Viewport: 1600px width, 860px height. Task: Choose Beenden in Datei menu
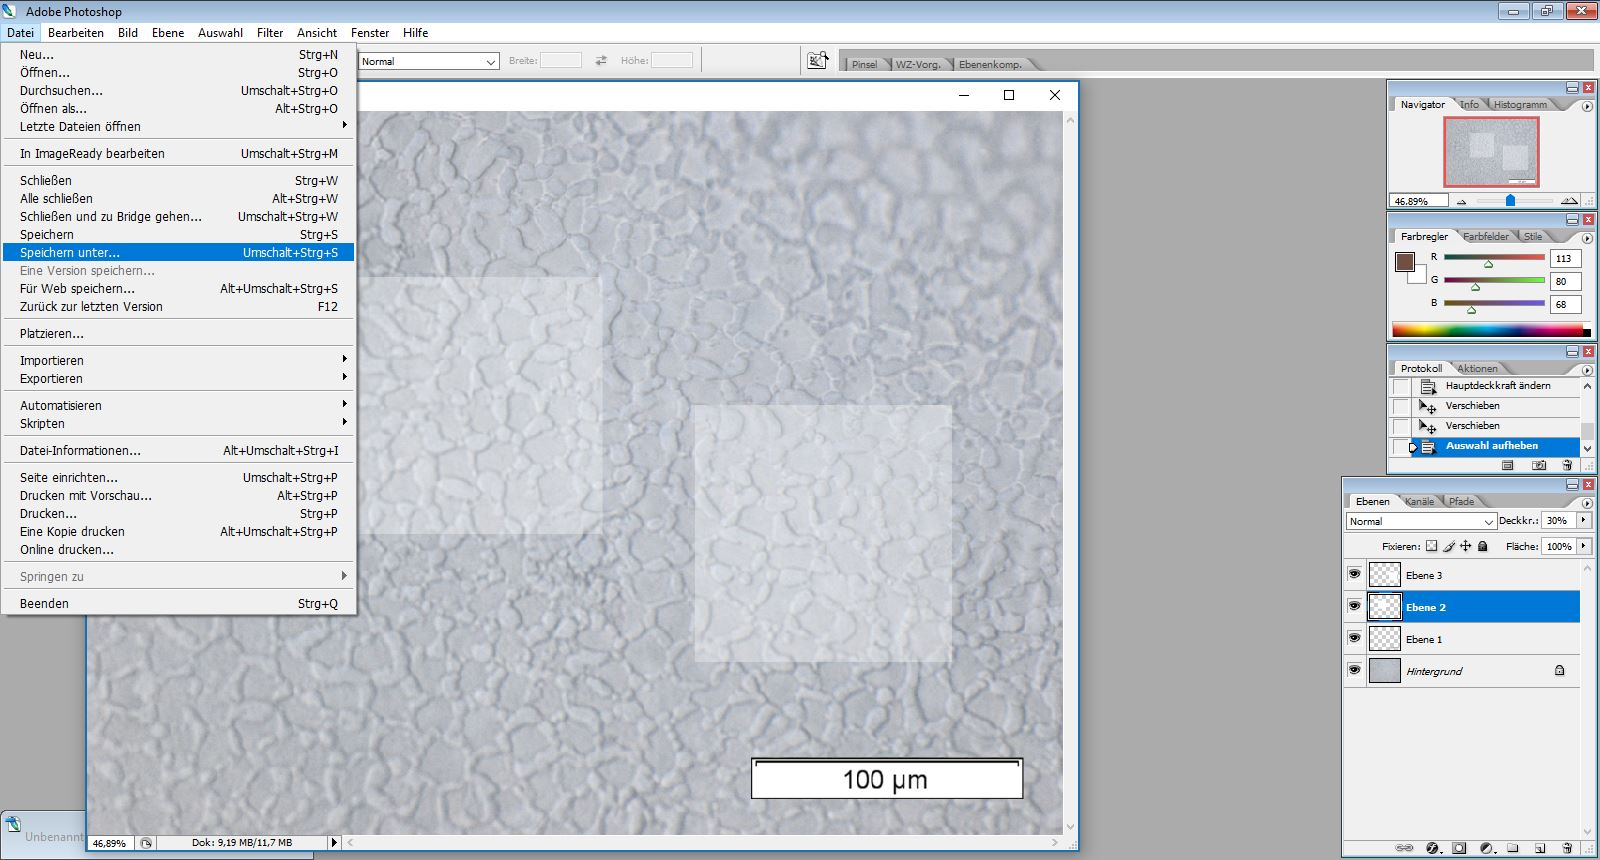(179, 604)
